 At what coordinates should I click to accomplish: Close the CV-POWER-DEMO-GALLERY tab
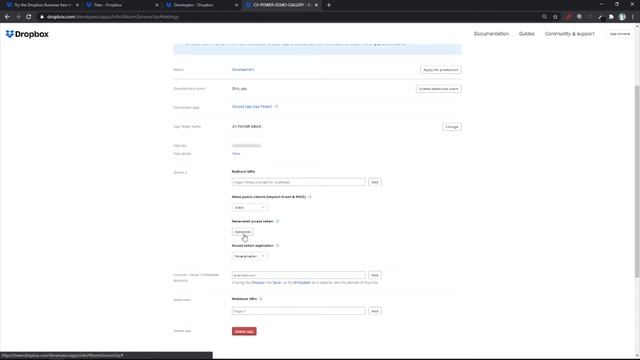pyautogui.click(x=316, y=5)
